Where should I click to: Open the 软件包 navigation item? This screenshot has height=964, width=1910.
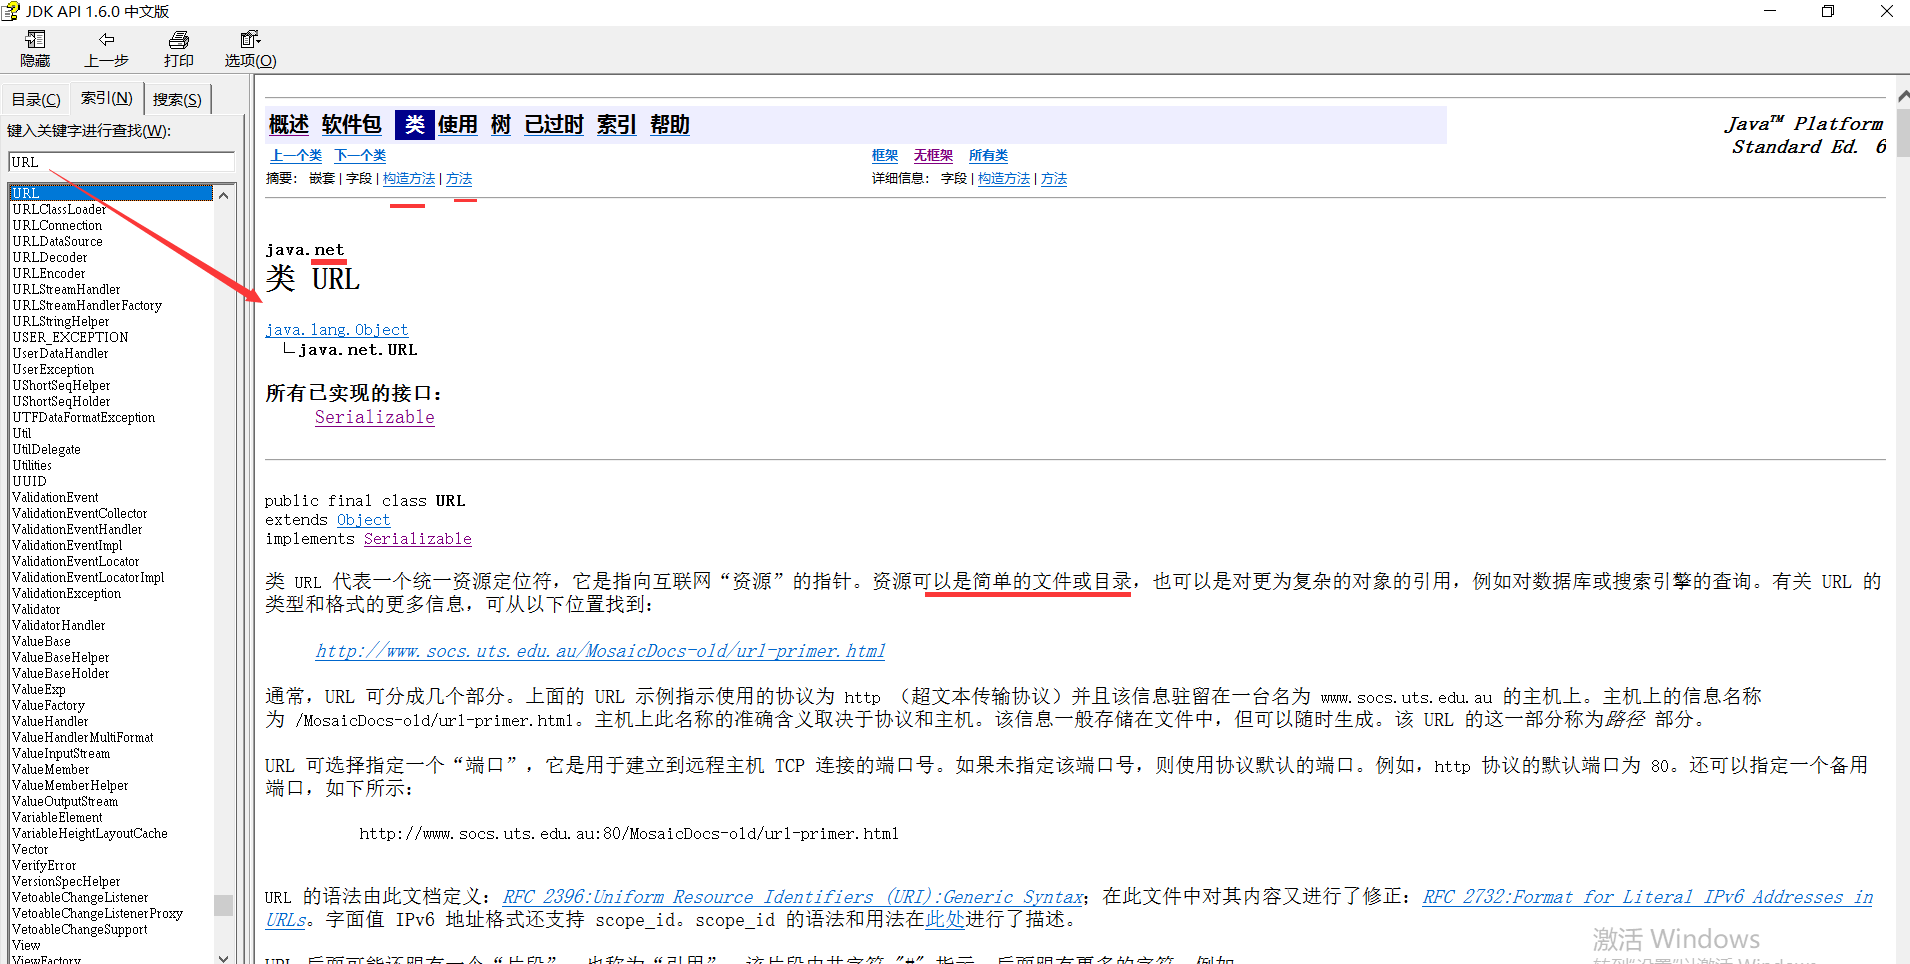point(351,124)
